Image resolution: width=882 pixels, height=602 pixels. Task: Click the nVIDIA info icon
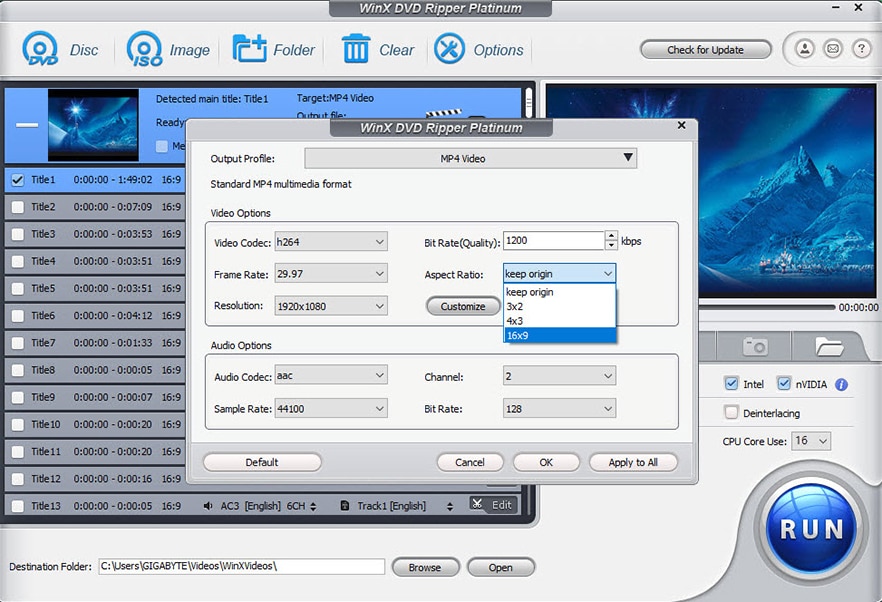tap(841, 384)
